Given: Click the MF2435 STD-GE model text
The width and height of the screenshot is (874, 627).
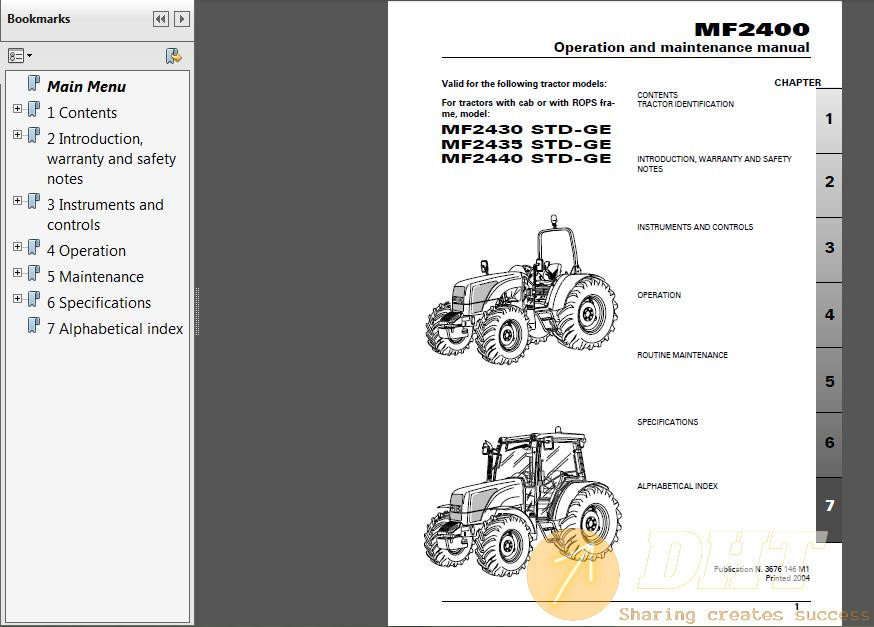Looking at the screenshot, I should pyautogui.click(x=526, y=144).
